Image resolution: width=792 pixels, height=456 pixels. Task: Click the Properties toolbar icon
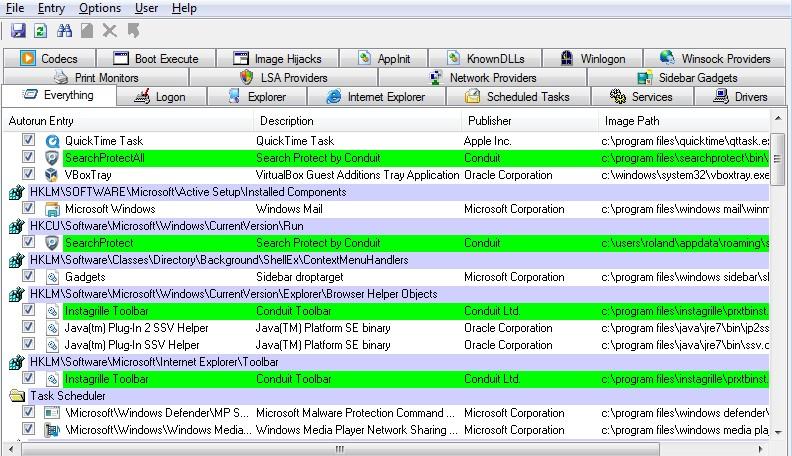87,31
